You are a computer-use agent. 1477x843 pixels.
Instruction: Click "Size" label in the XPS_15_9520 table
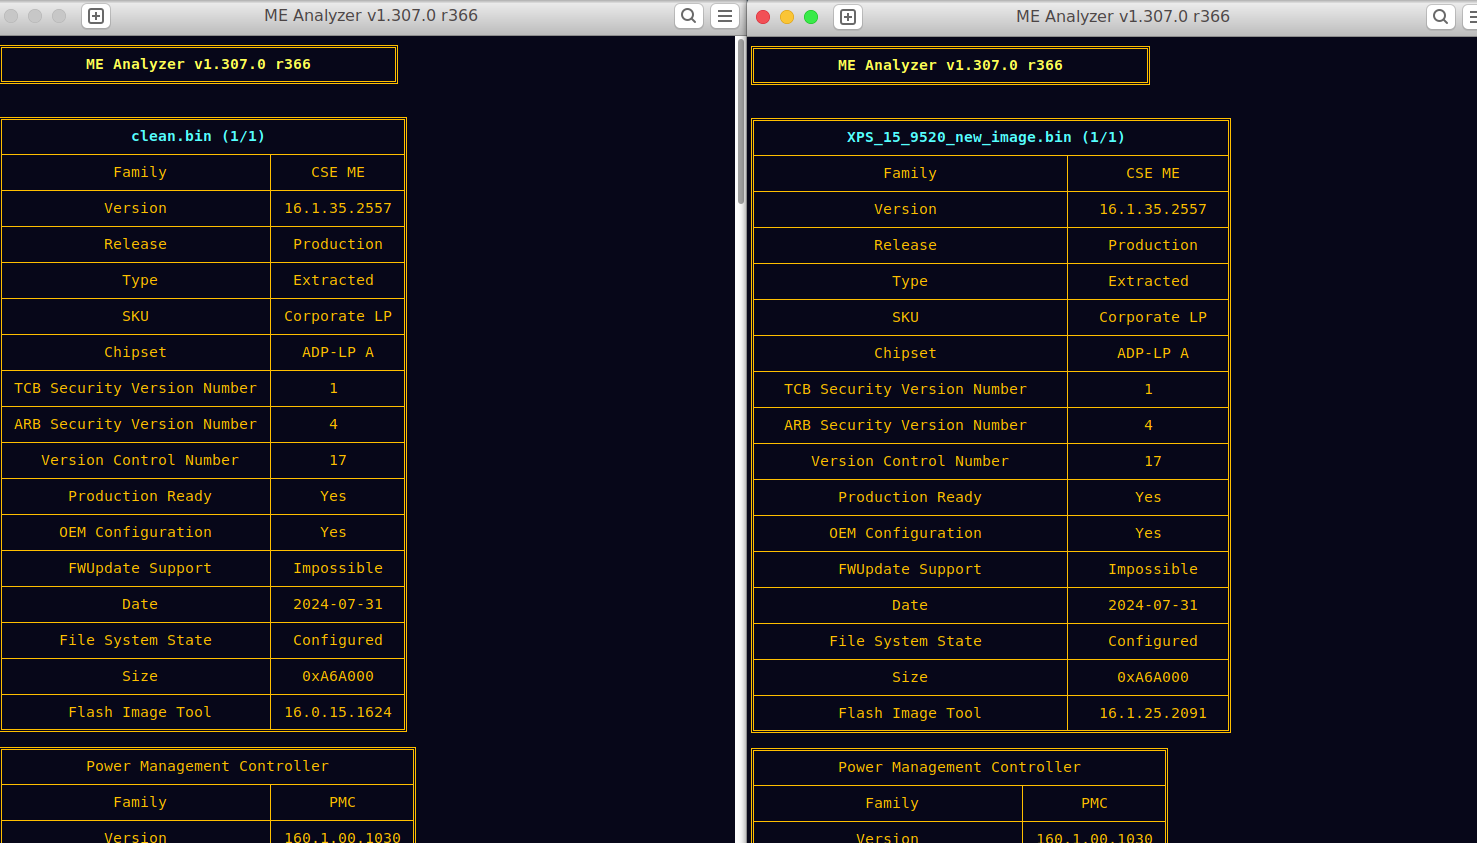coord(910,677)
